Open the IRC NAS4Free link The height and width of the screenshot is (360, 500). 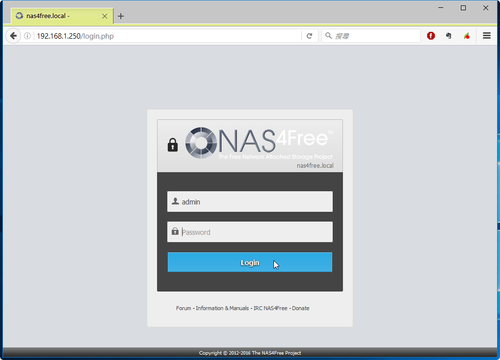[270, 308]
